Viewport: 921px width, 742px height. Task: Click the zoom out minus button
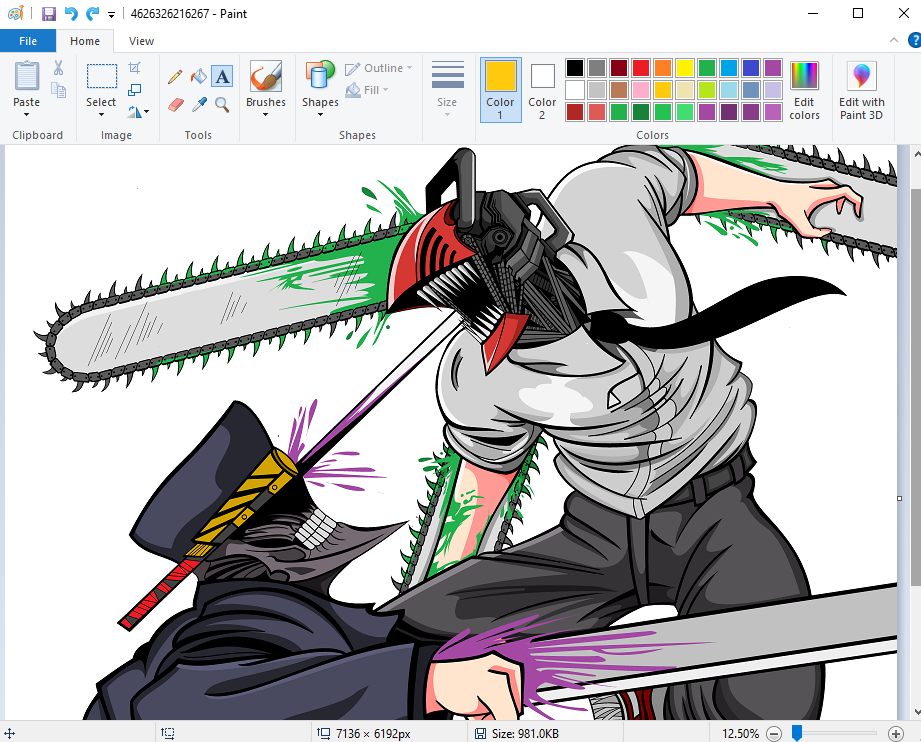[774, 733]
